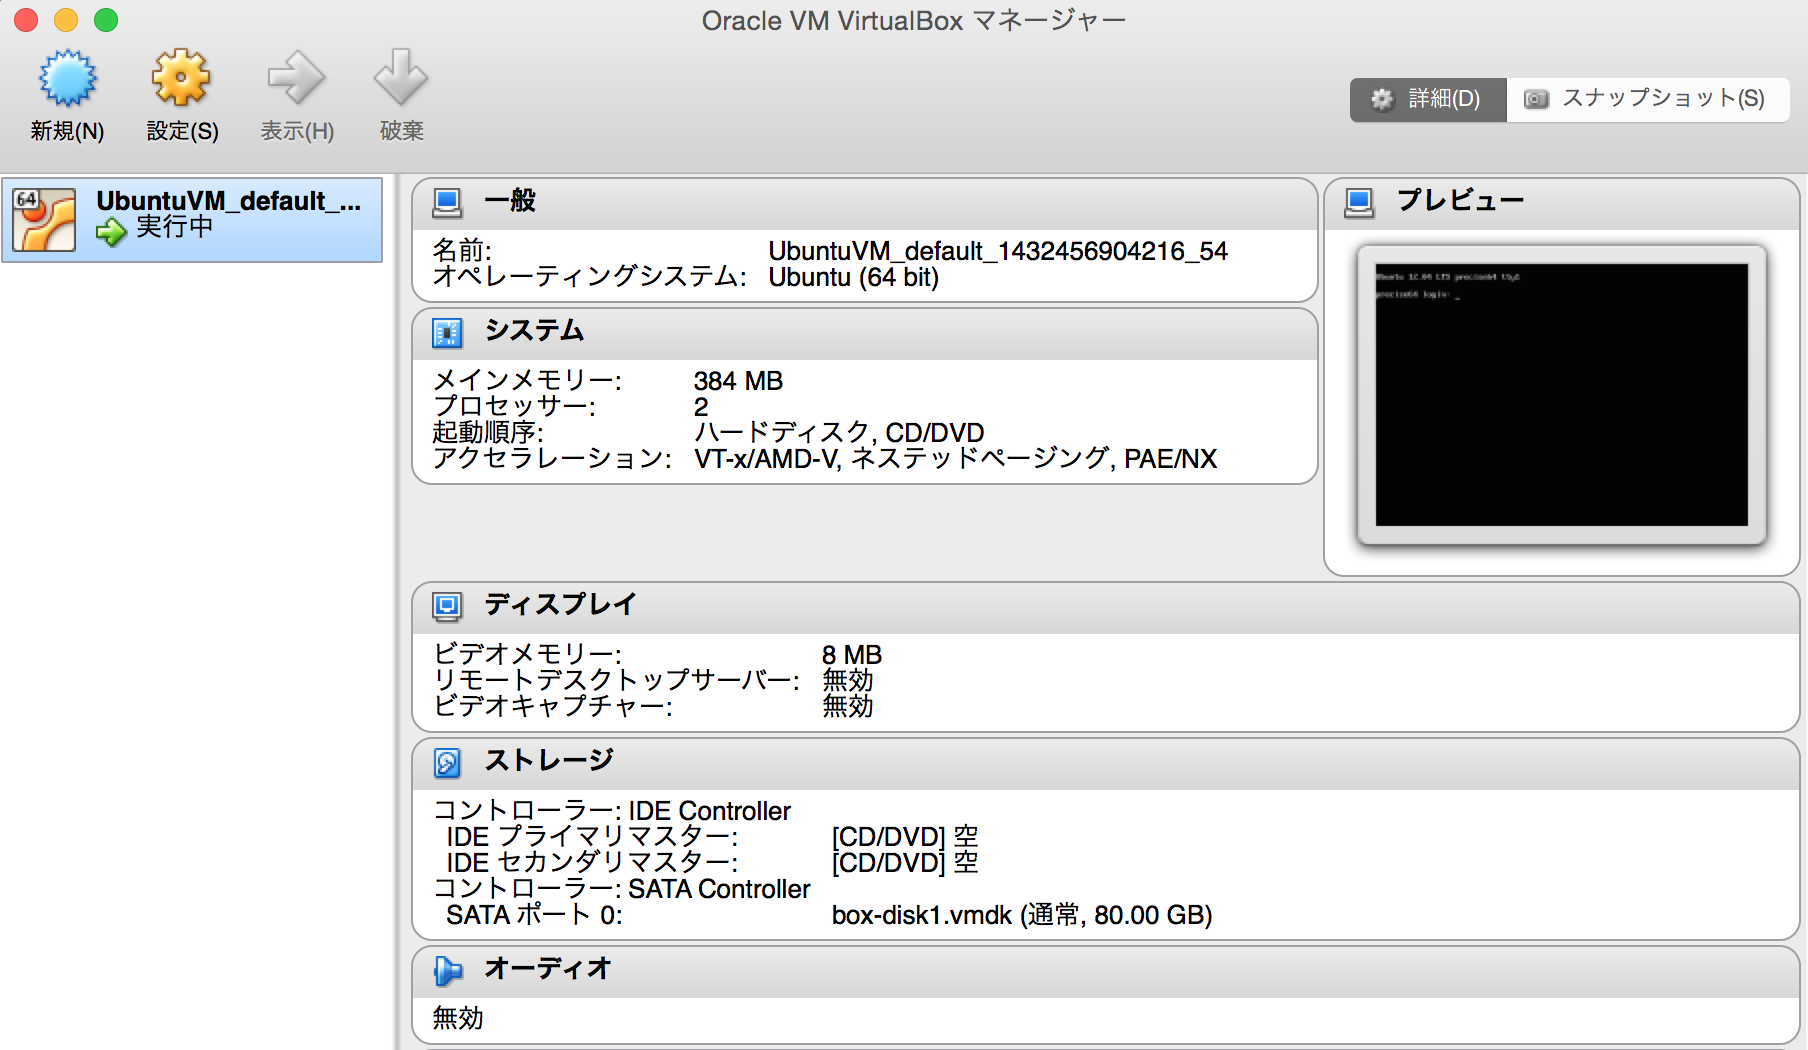Click the General (一般) section monitor icon
Viewport: 1808px width, 1050px height.
447,203
